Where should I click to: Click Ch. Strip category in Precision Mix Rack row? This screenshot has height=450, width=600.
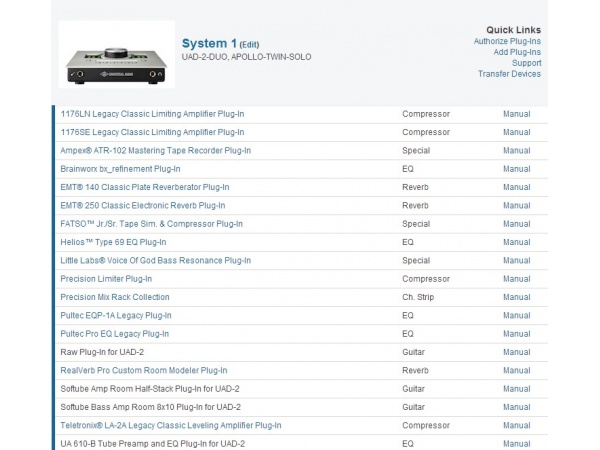(418, 297)
